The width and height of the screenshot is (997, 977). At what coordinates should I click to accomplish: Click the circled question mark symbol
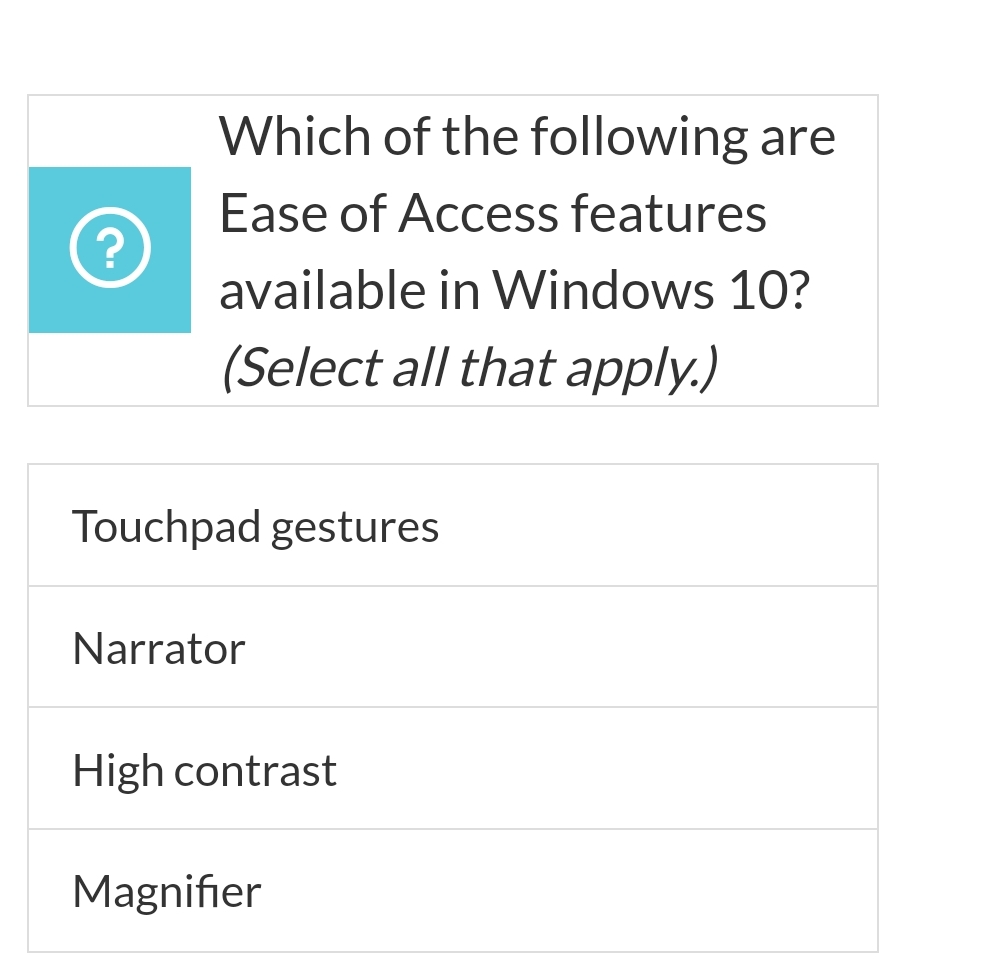[x=110, y=247]
